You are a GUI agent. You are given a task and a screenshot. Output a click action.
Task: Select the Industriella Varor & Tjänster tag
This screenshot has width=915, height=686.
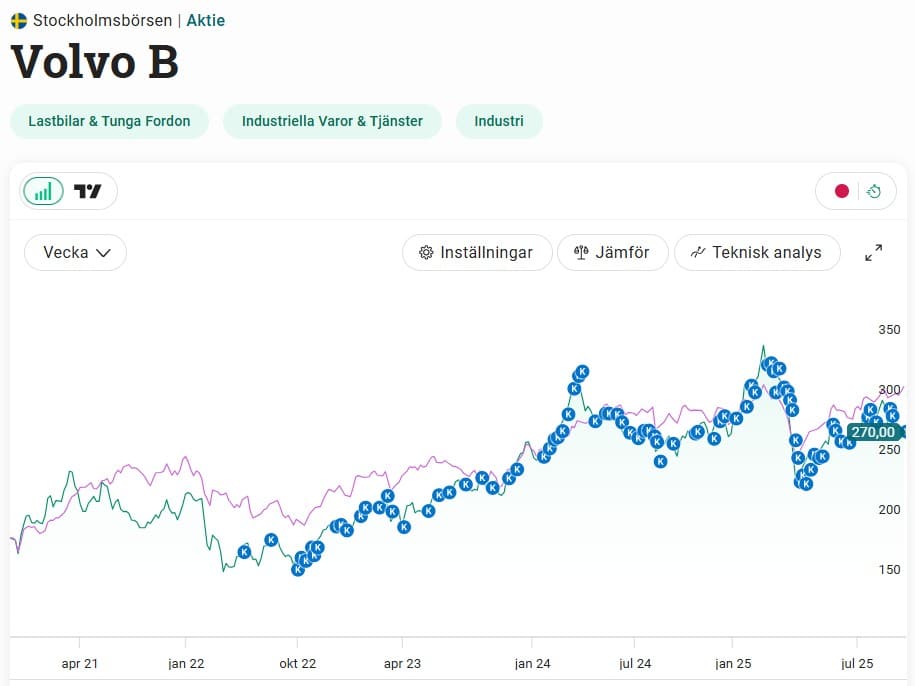pyautogui.click(x=332, y=121)
